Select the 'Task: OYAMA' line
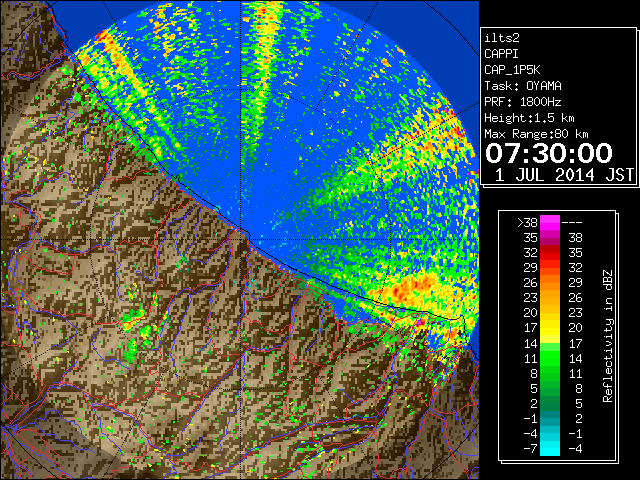The width and height of the screenshot is (640, 480). click(523, 86)
